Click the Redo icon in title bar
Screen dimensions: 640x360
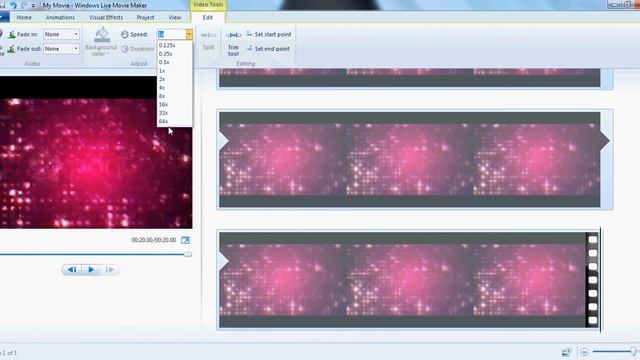click(24, 5)
